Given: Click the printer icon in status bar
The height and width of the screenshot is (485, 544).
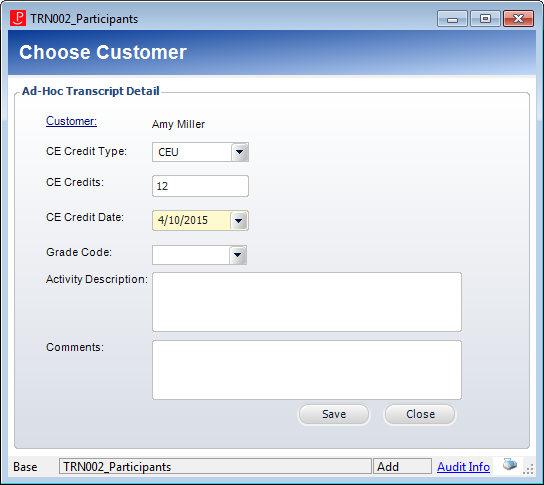Looking at the screenshot, I should tap(510, 465).
